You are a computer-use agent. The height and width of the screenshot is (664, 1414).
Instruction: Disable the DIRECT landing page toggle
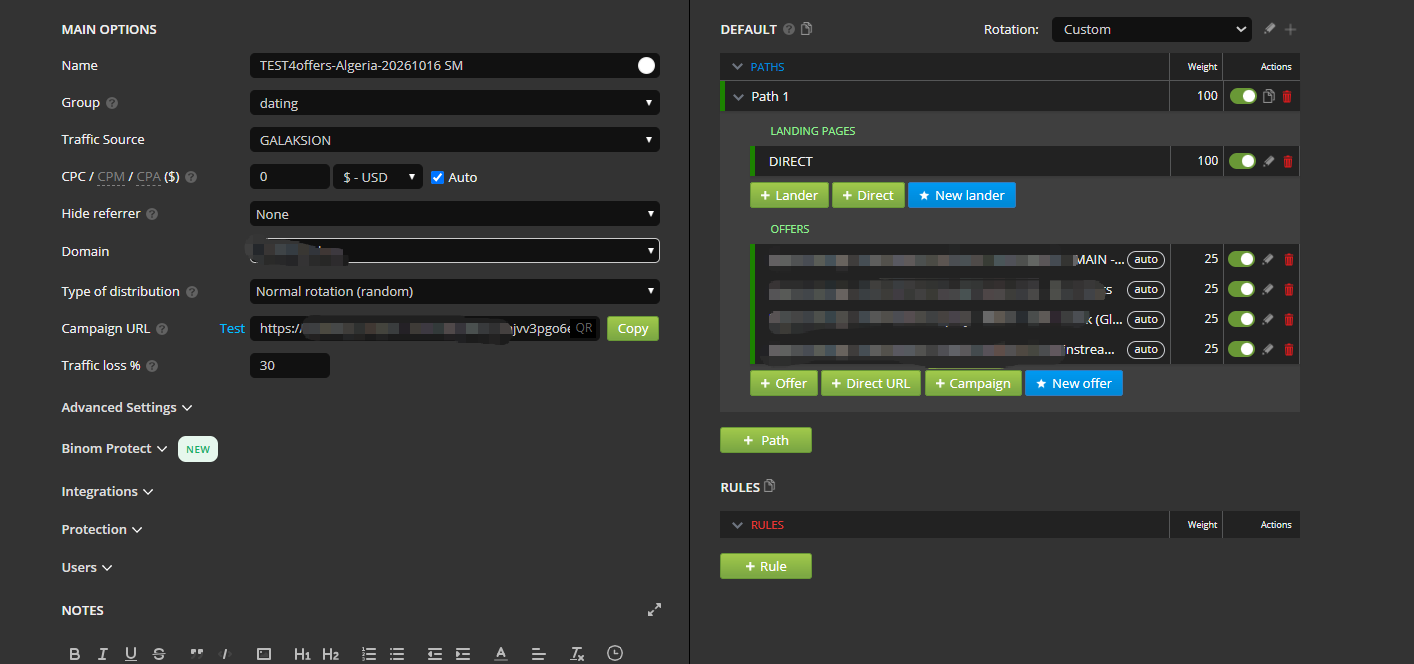tap(1242, 161)
